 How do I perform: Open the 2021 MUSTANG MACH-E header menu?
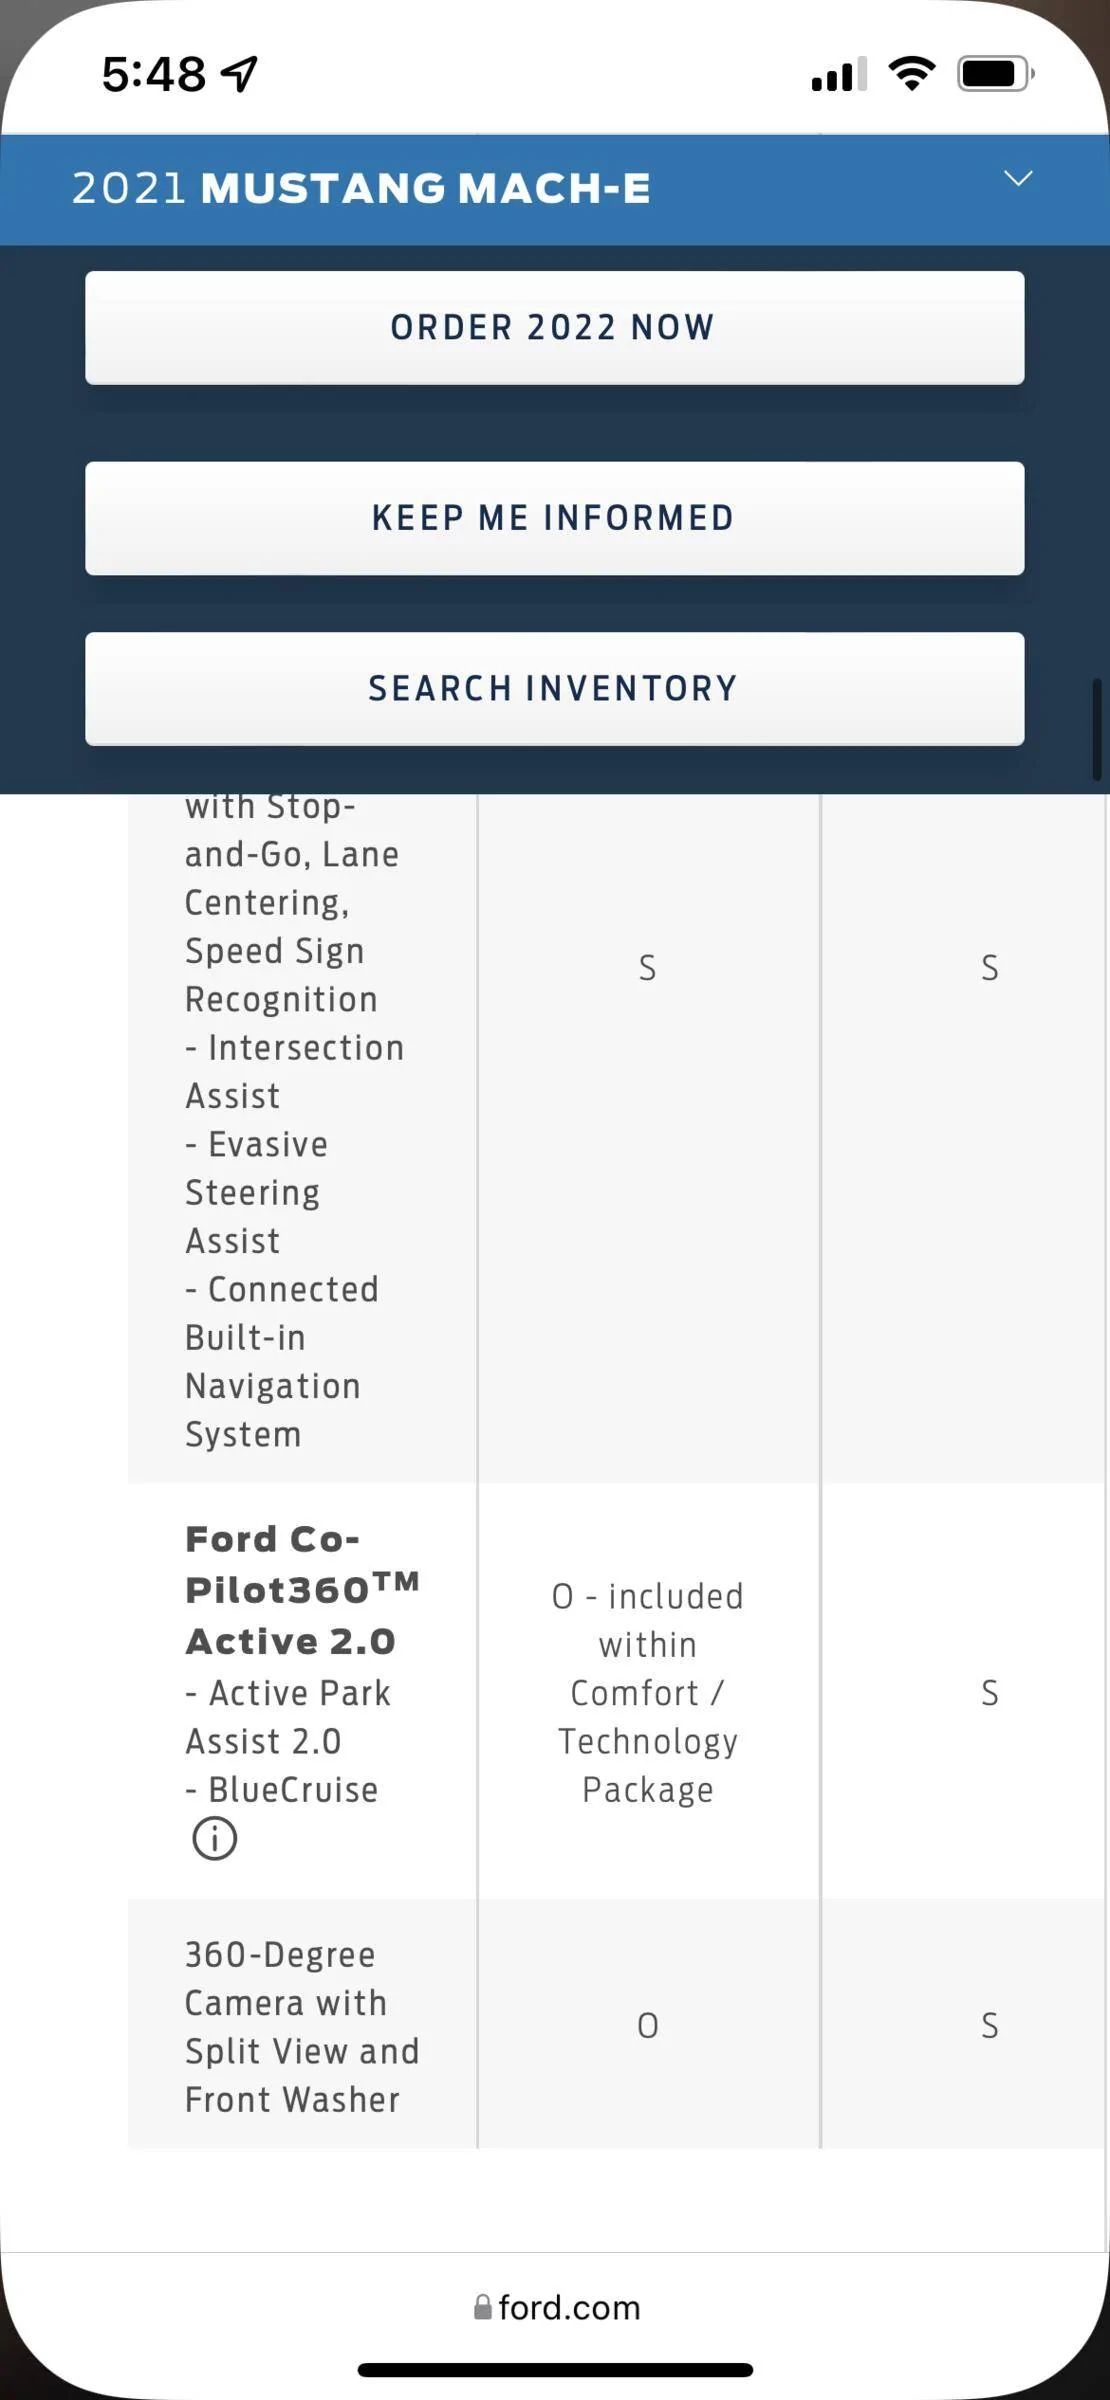[x=555, y=189]
